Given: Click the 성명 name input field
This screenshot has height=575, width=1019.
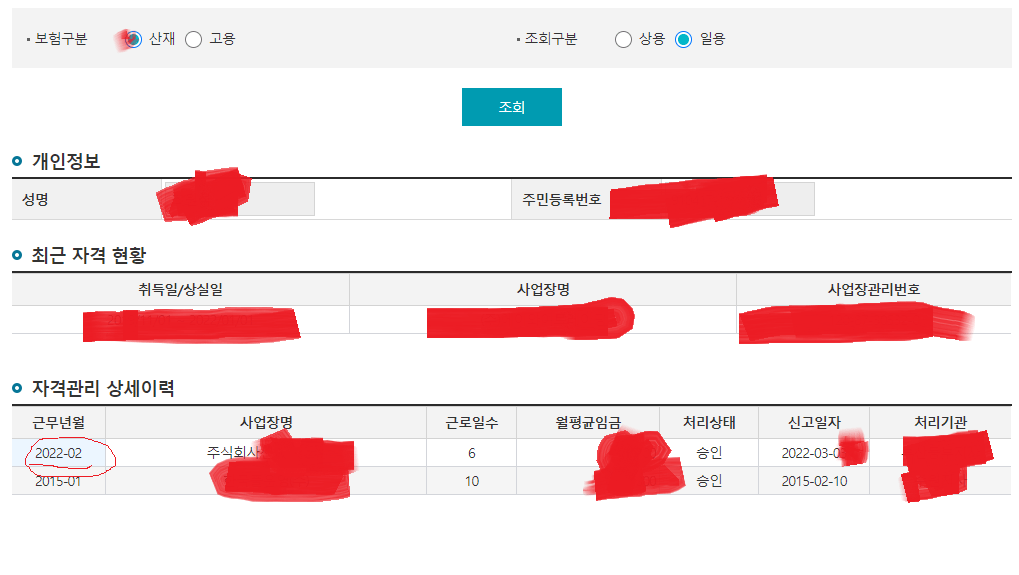Looking at the screenshot, I should pos(280,199).
